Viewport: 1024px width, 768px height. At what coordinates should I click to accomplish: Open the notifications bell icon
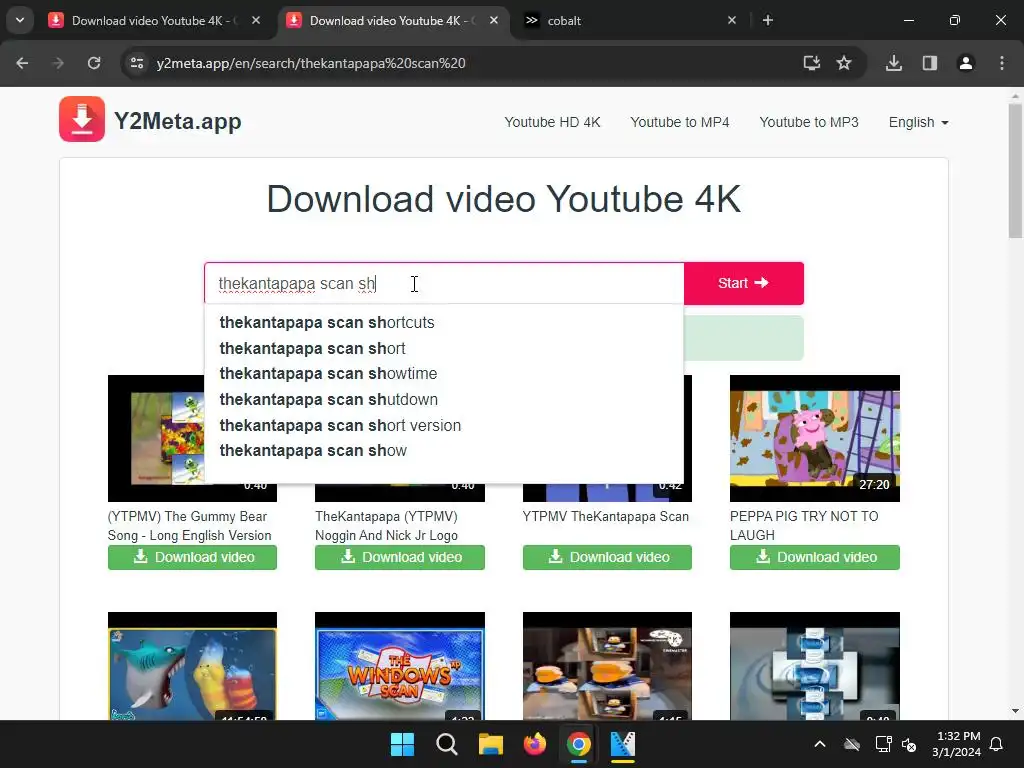click(x=996, y=744)
